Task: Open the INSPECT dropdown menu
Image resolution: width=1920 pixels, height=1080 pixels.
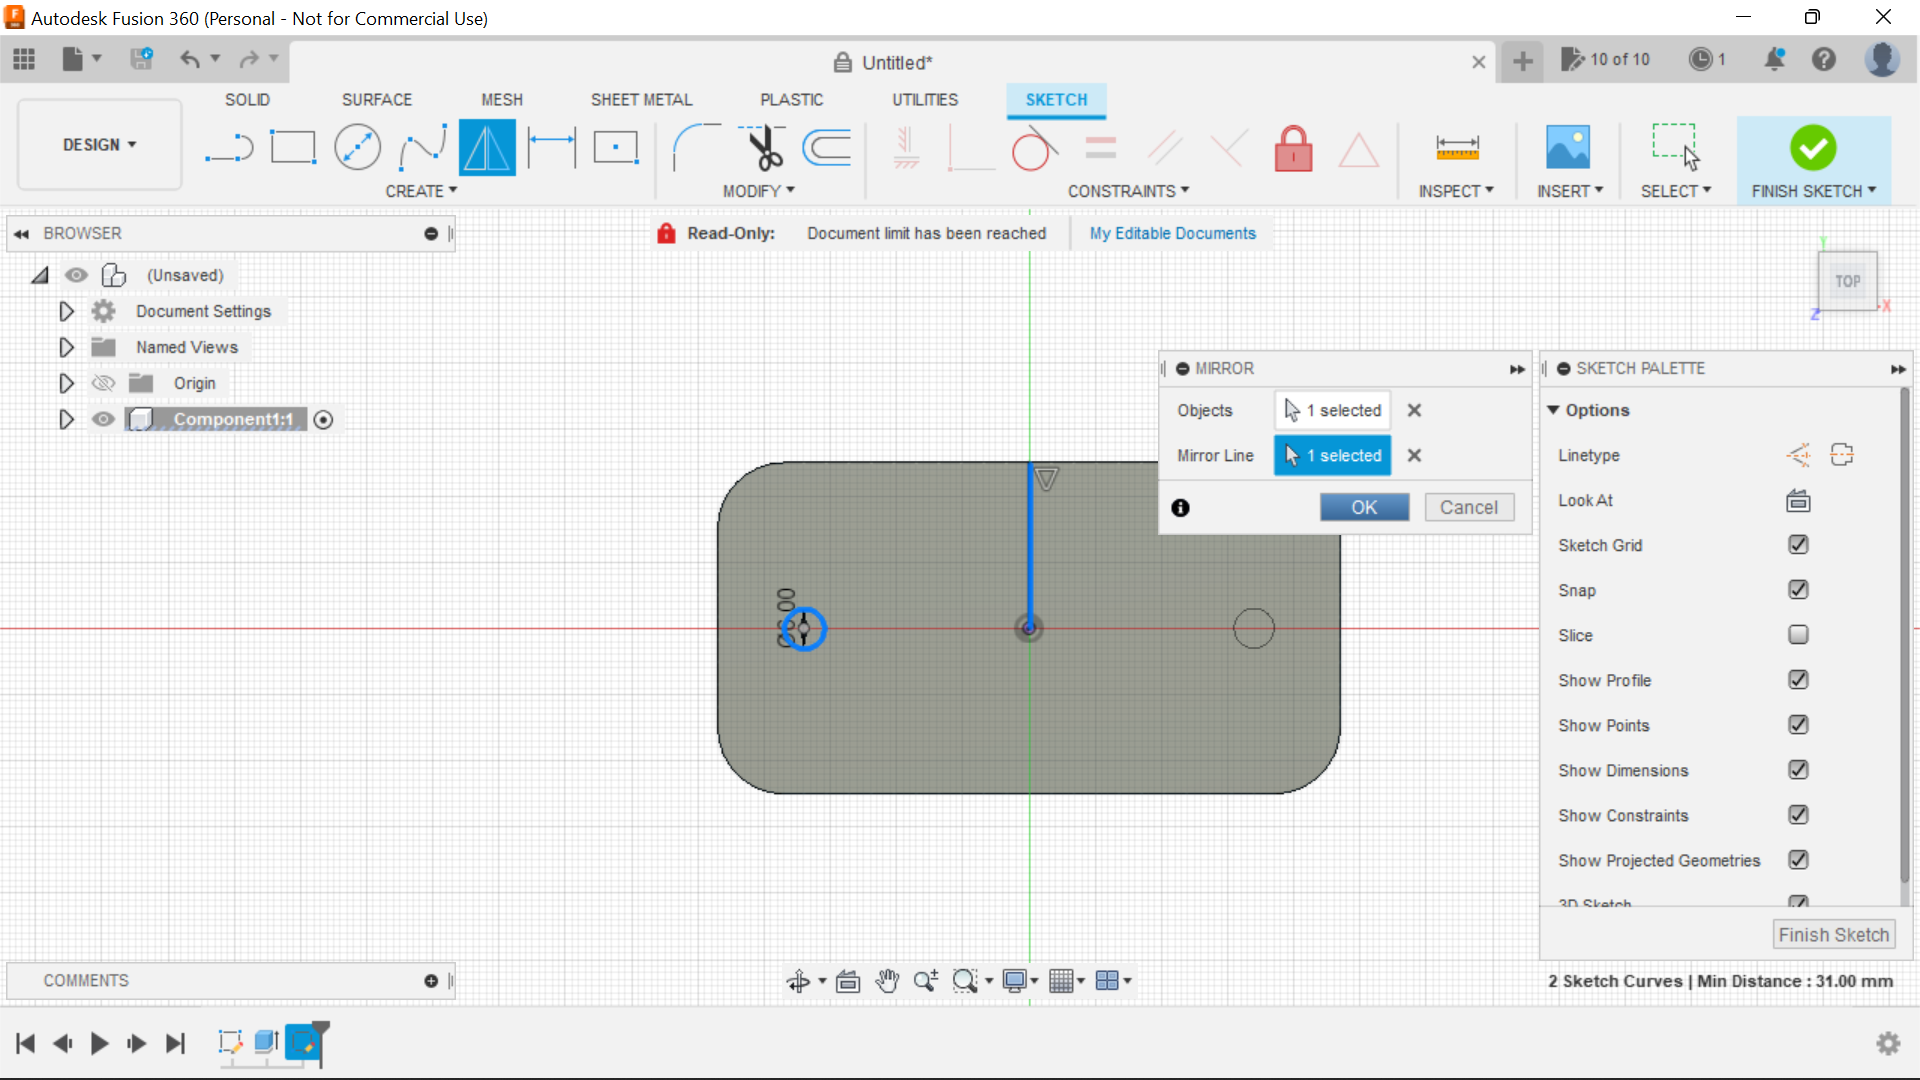Action: coord(1456,191)
